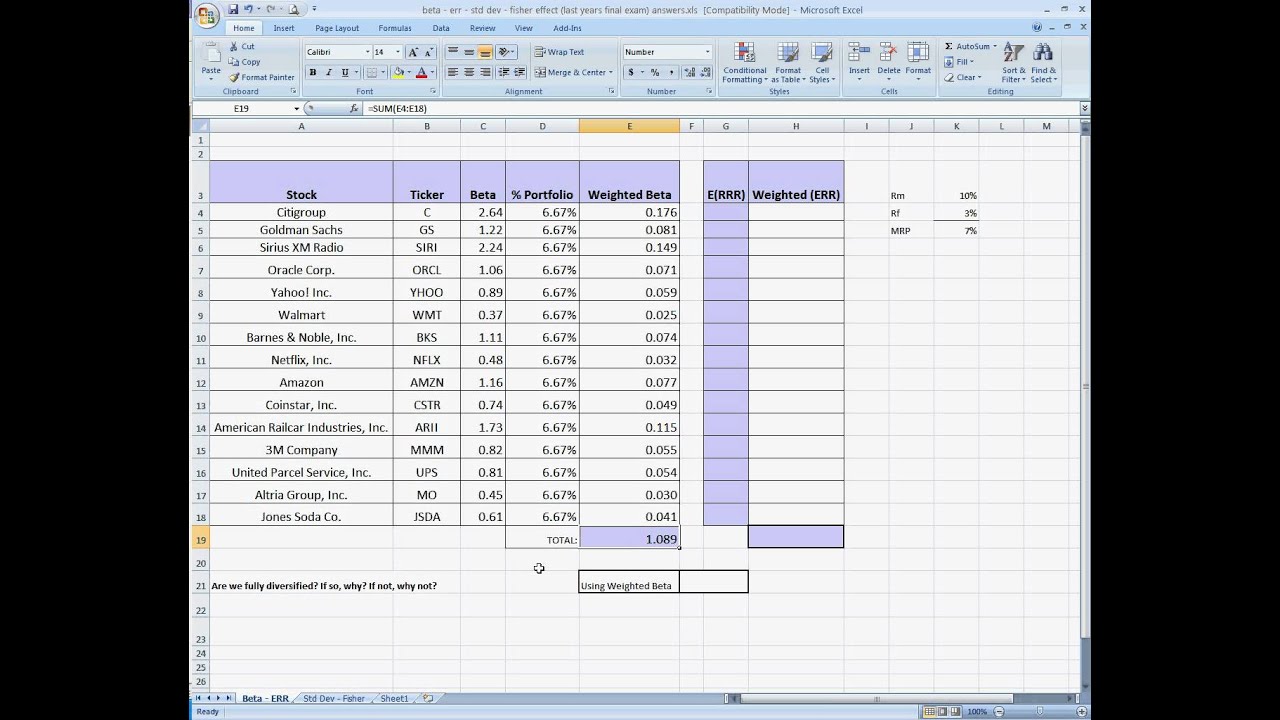Image resolution: width=1280 pixels, height=720 pixels.
Task: Select column E header
Action: point(629,126)
